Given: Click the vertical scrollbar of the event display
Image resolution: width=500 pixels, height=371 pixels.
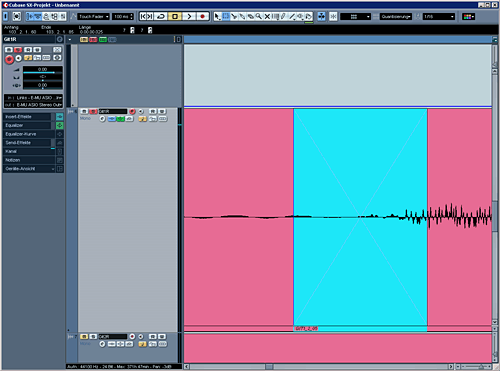Looking at the screenshot, I should pyautogui.click(x=495, y=197).
